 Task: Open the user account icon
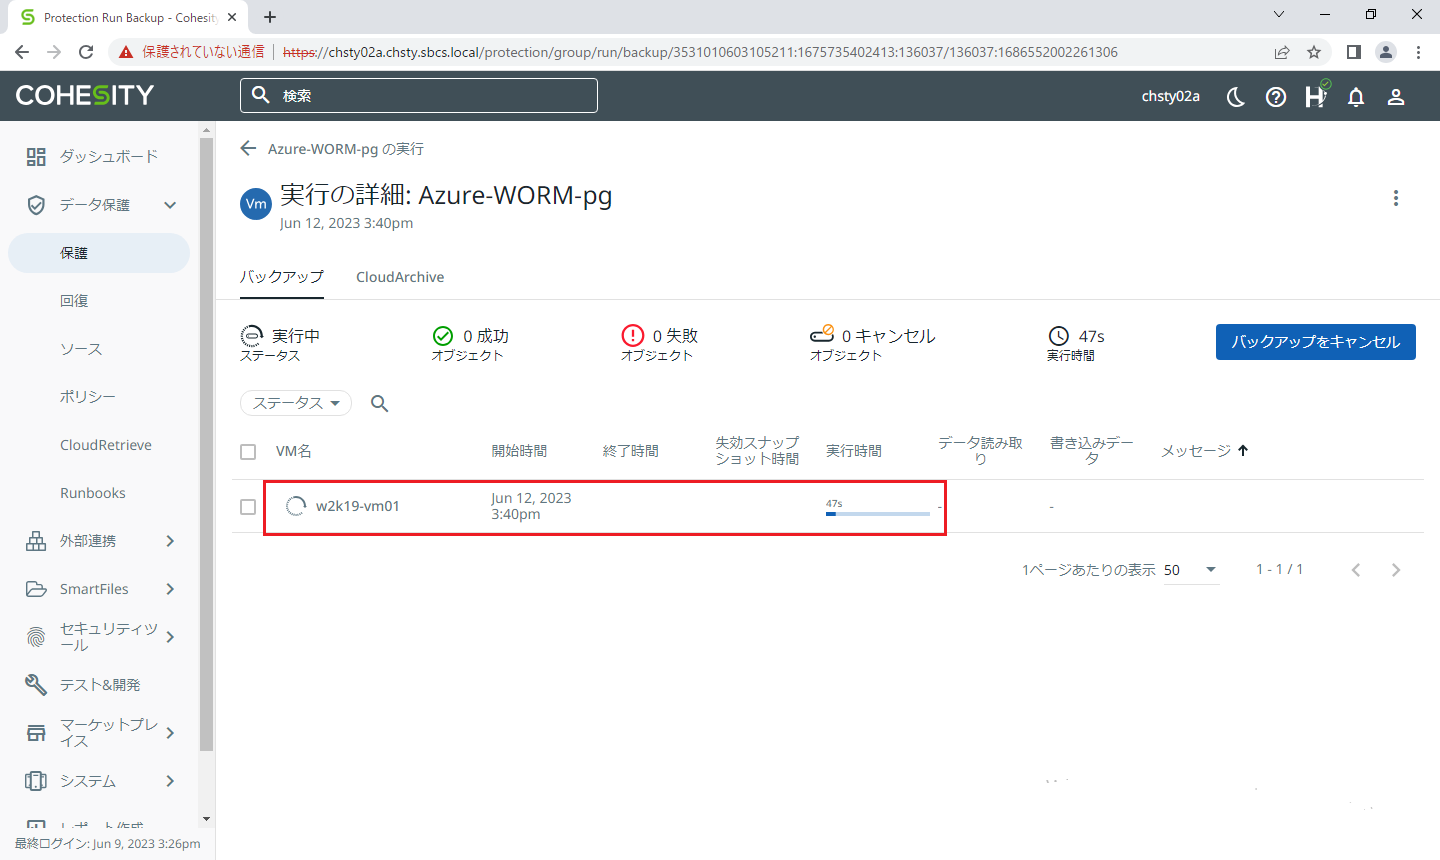pos(1396,97)
